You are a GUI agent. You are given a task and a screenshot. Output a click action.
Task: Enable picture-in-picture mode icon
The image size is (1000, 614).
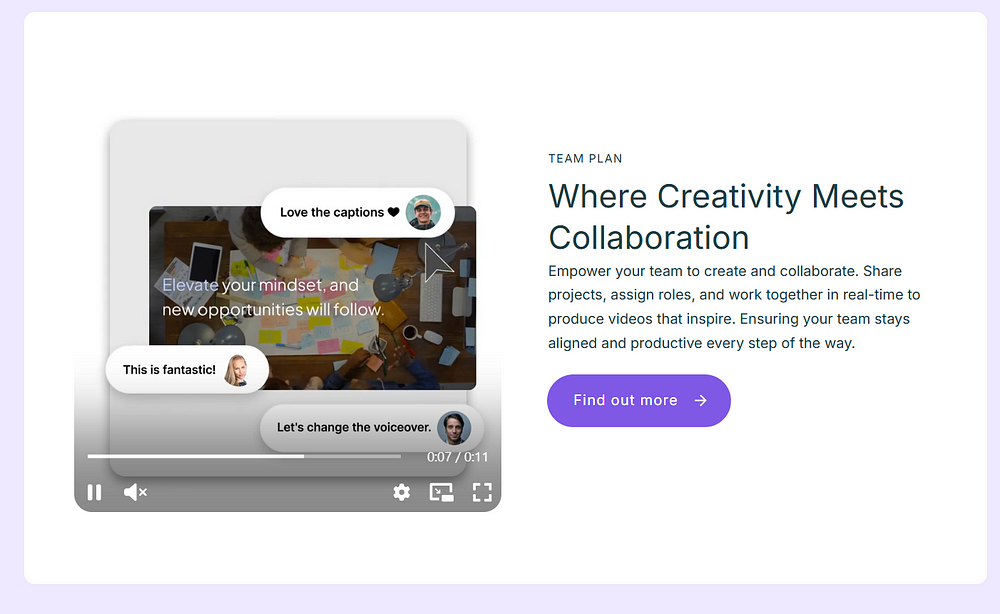coord(441,492)
